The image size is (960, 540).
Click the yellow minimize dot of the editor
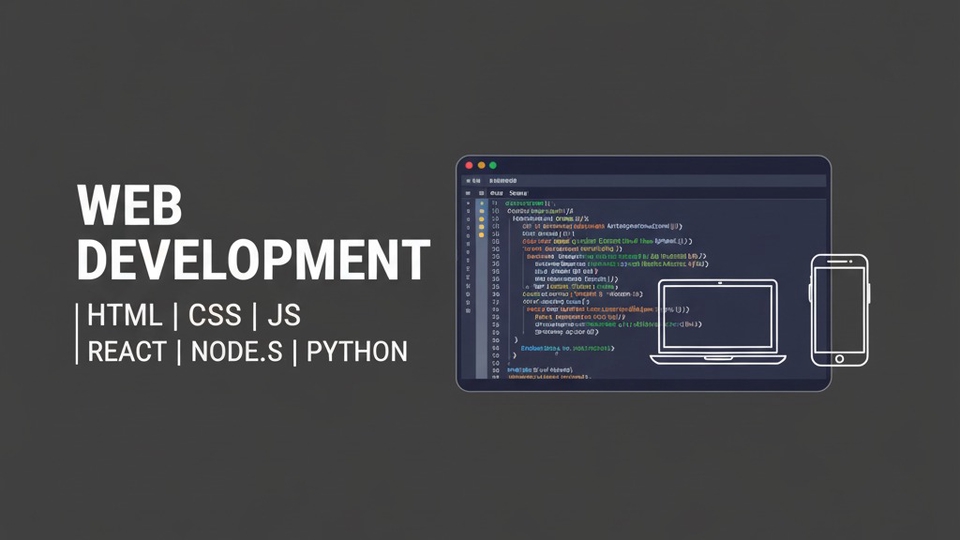[481, 165]
